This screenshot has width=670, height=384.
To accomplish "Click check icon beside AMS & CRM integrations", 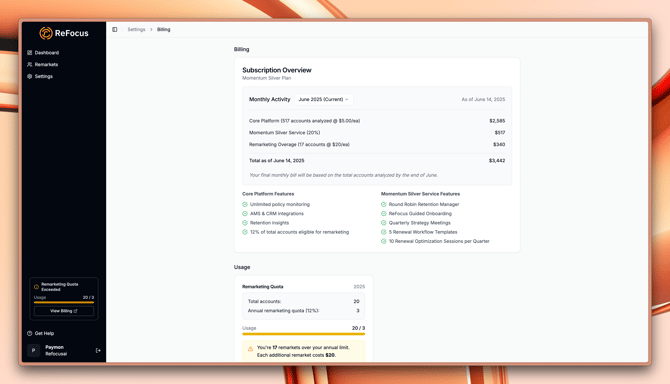I will click(x=245, y=214).
